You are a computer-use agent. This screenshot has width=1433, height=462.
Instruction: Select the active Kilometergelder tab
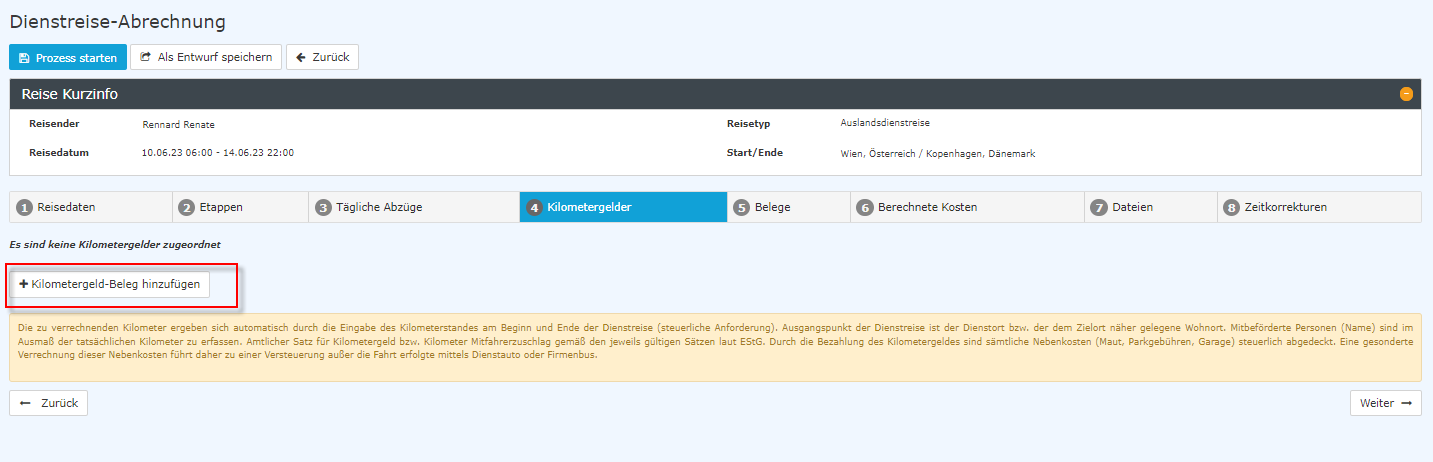(622, 207)
